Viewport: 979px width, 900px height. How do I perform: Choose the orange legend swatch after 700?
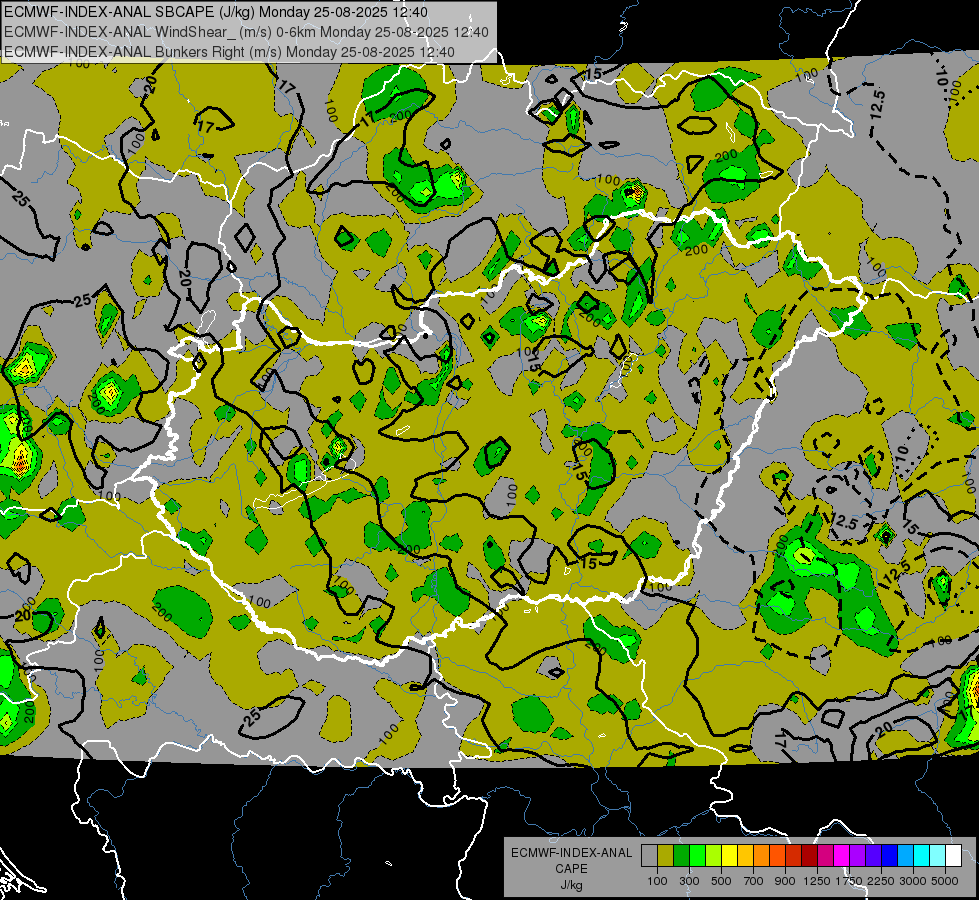point(762,855)
